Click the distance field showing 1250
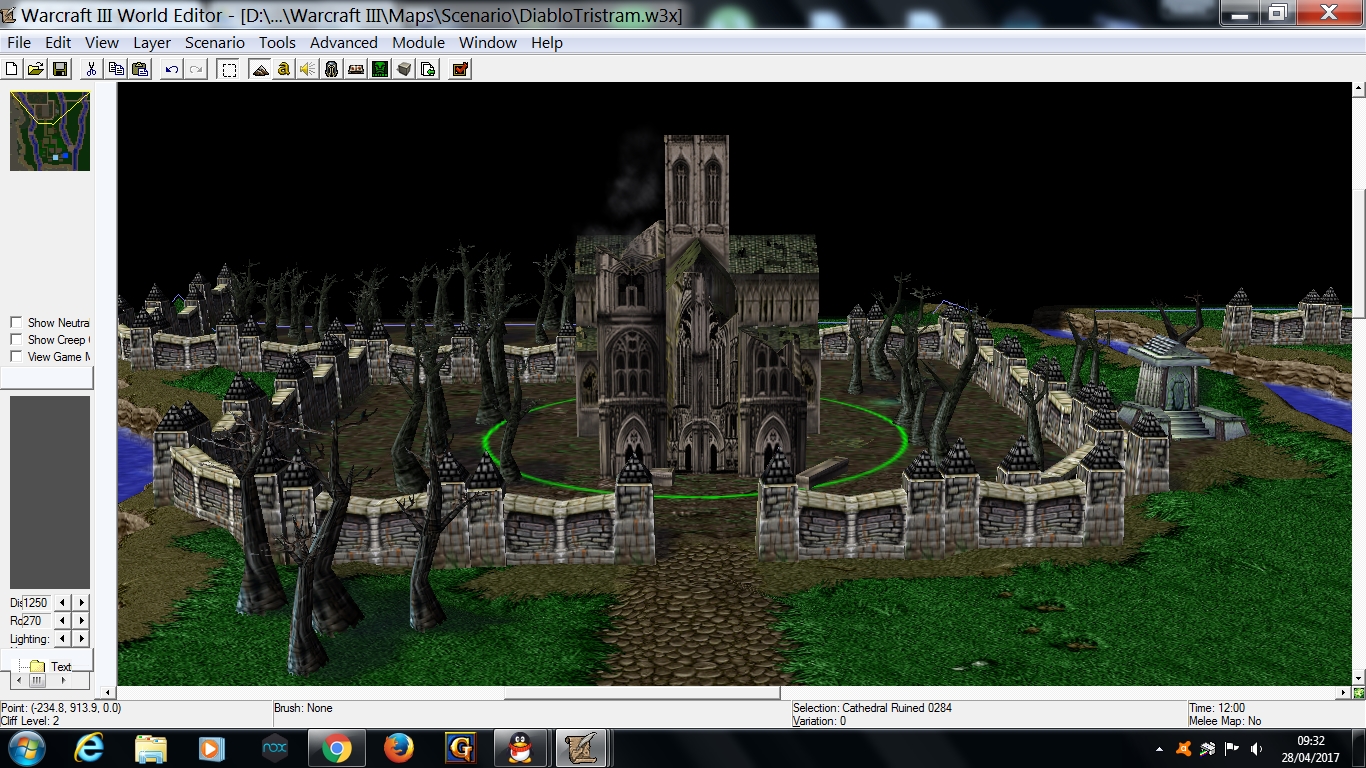Image resolution: width=1366 pixels, height=768 pixels. click(36, 602)
